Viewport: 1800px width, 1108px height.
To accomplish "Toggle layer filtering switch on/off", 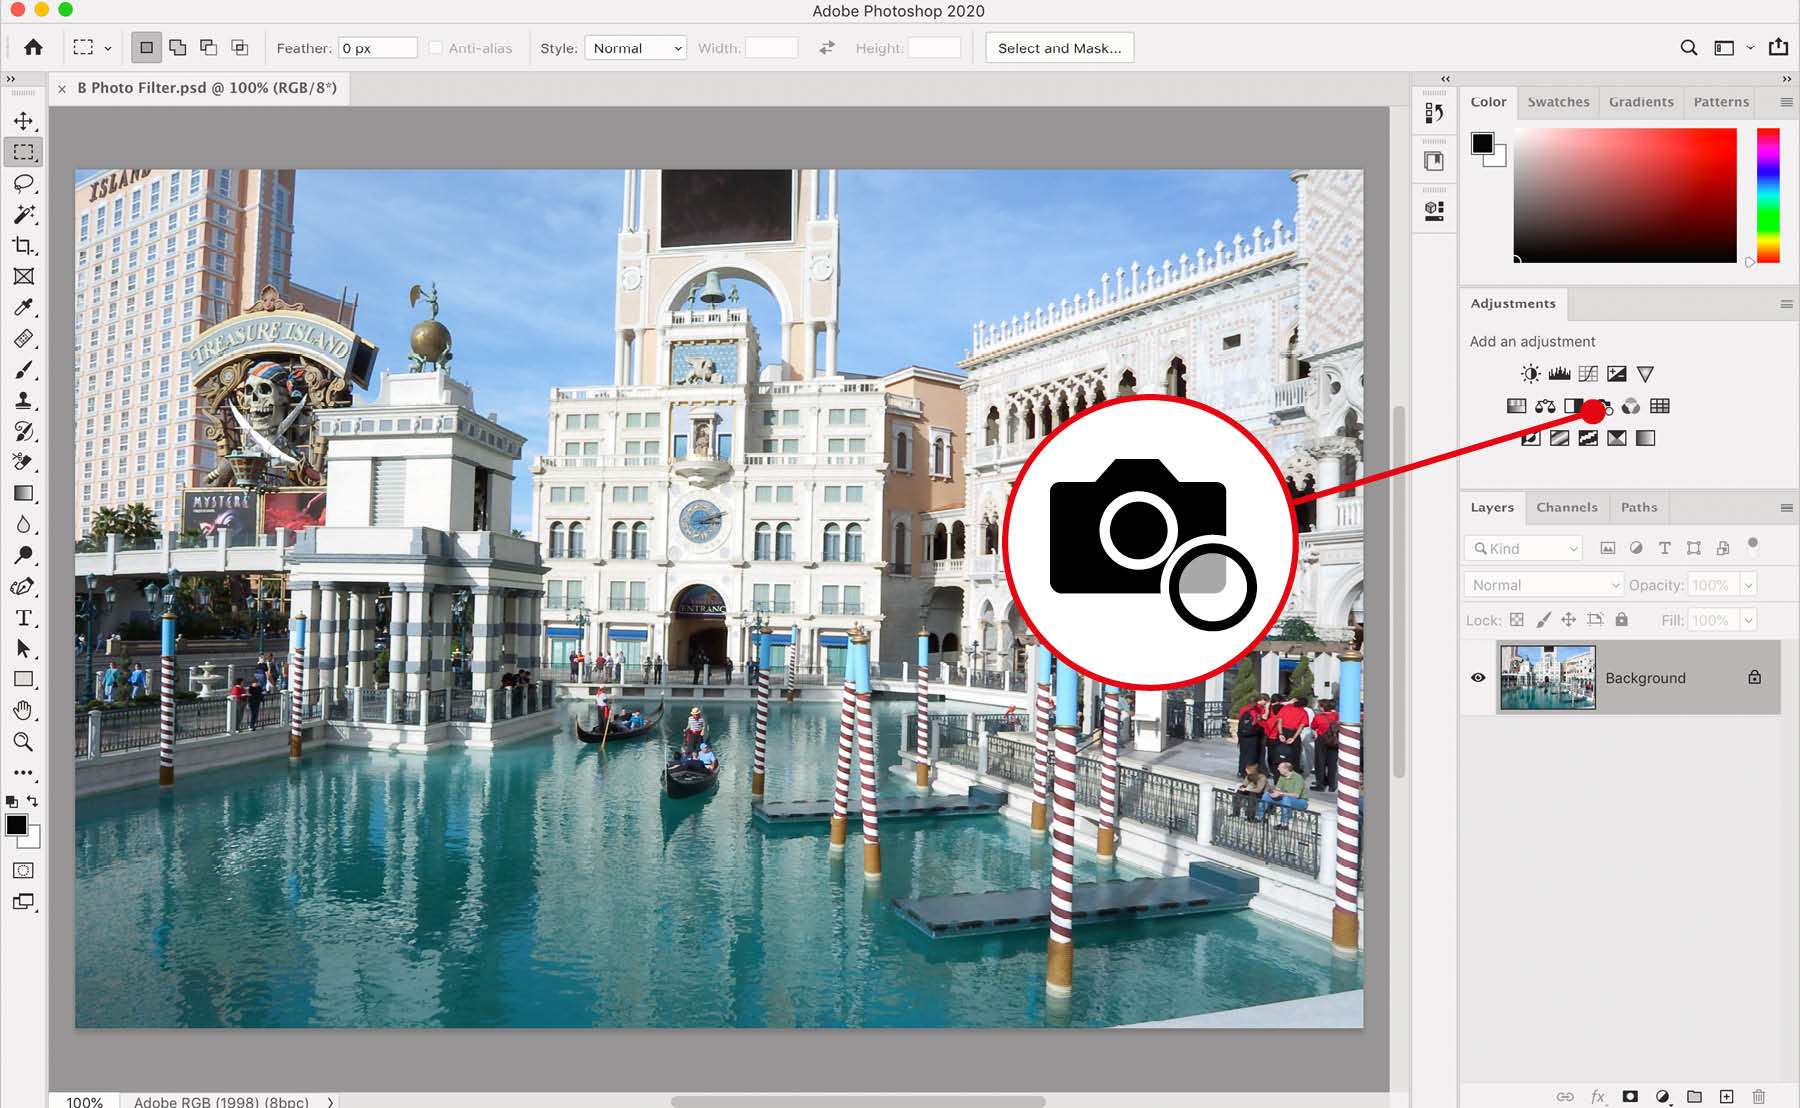I will [x=1752, y=546].
